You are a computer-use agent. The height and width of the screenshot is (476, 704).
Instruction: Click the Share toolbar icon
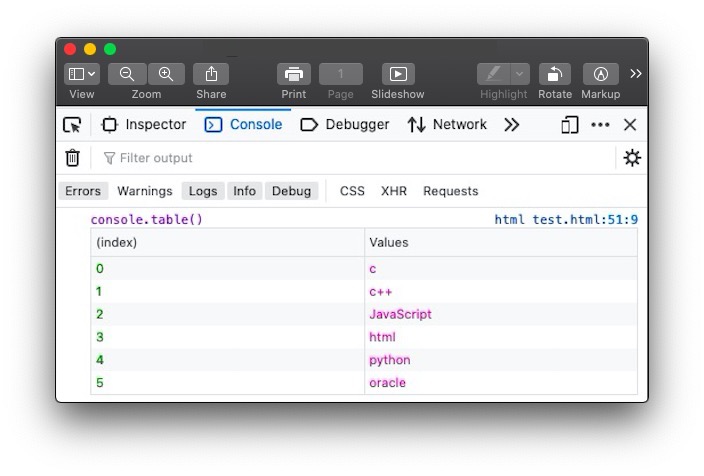click(211, 74)
